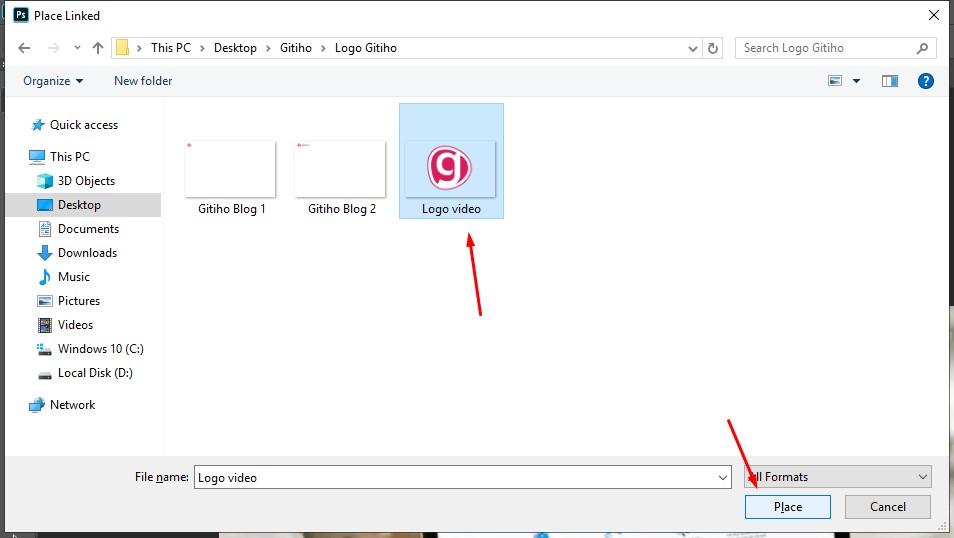The width and height of the screenshot is (954, 538).
Task: Open the recent locations dropdown arrow
Action: tap(77, 48)
